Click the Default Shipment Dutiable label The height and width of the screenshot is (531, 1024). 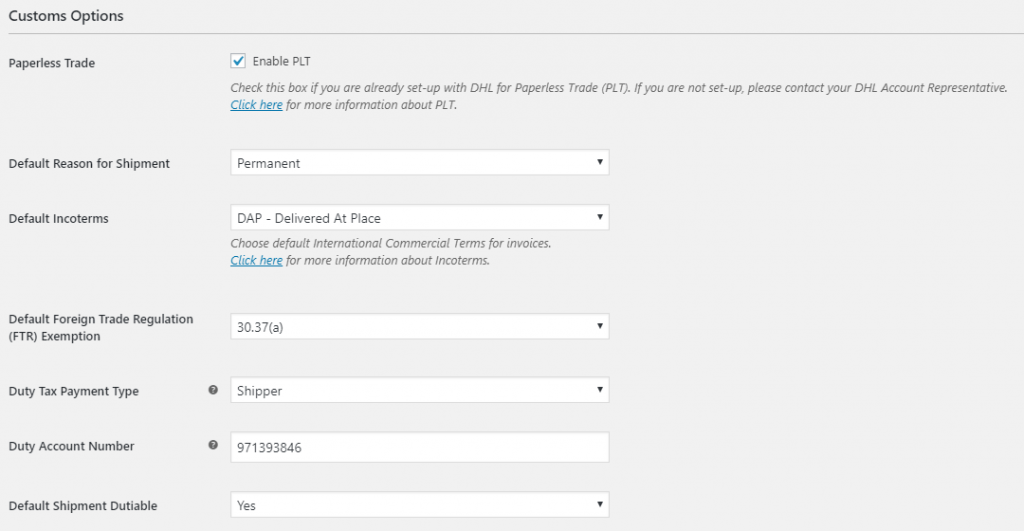(82, 506)
